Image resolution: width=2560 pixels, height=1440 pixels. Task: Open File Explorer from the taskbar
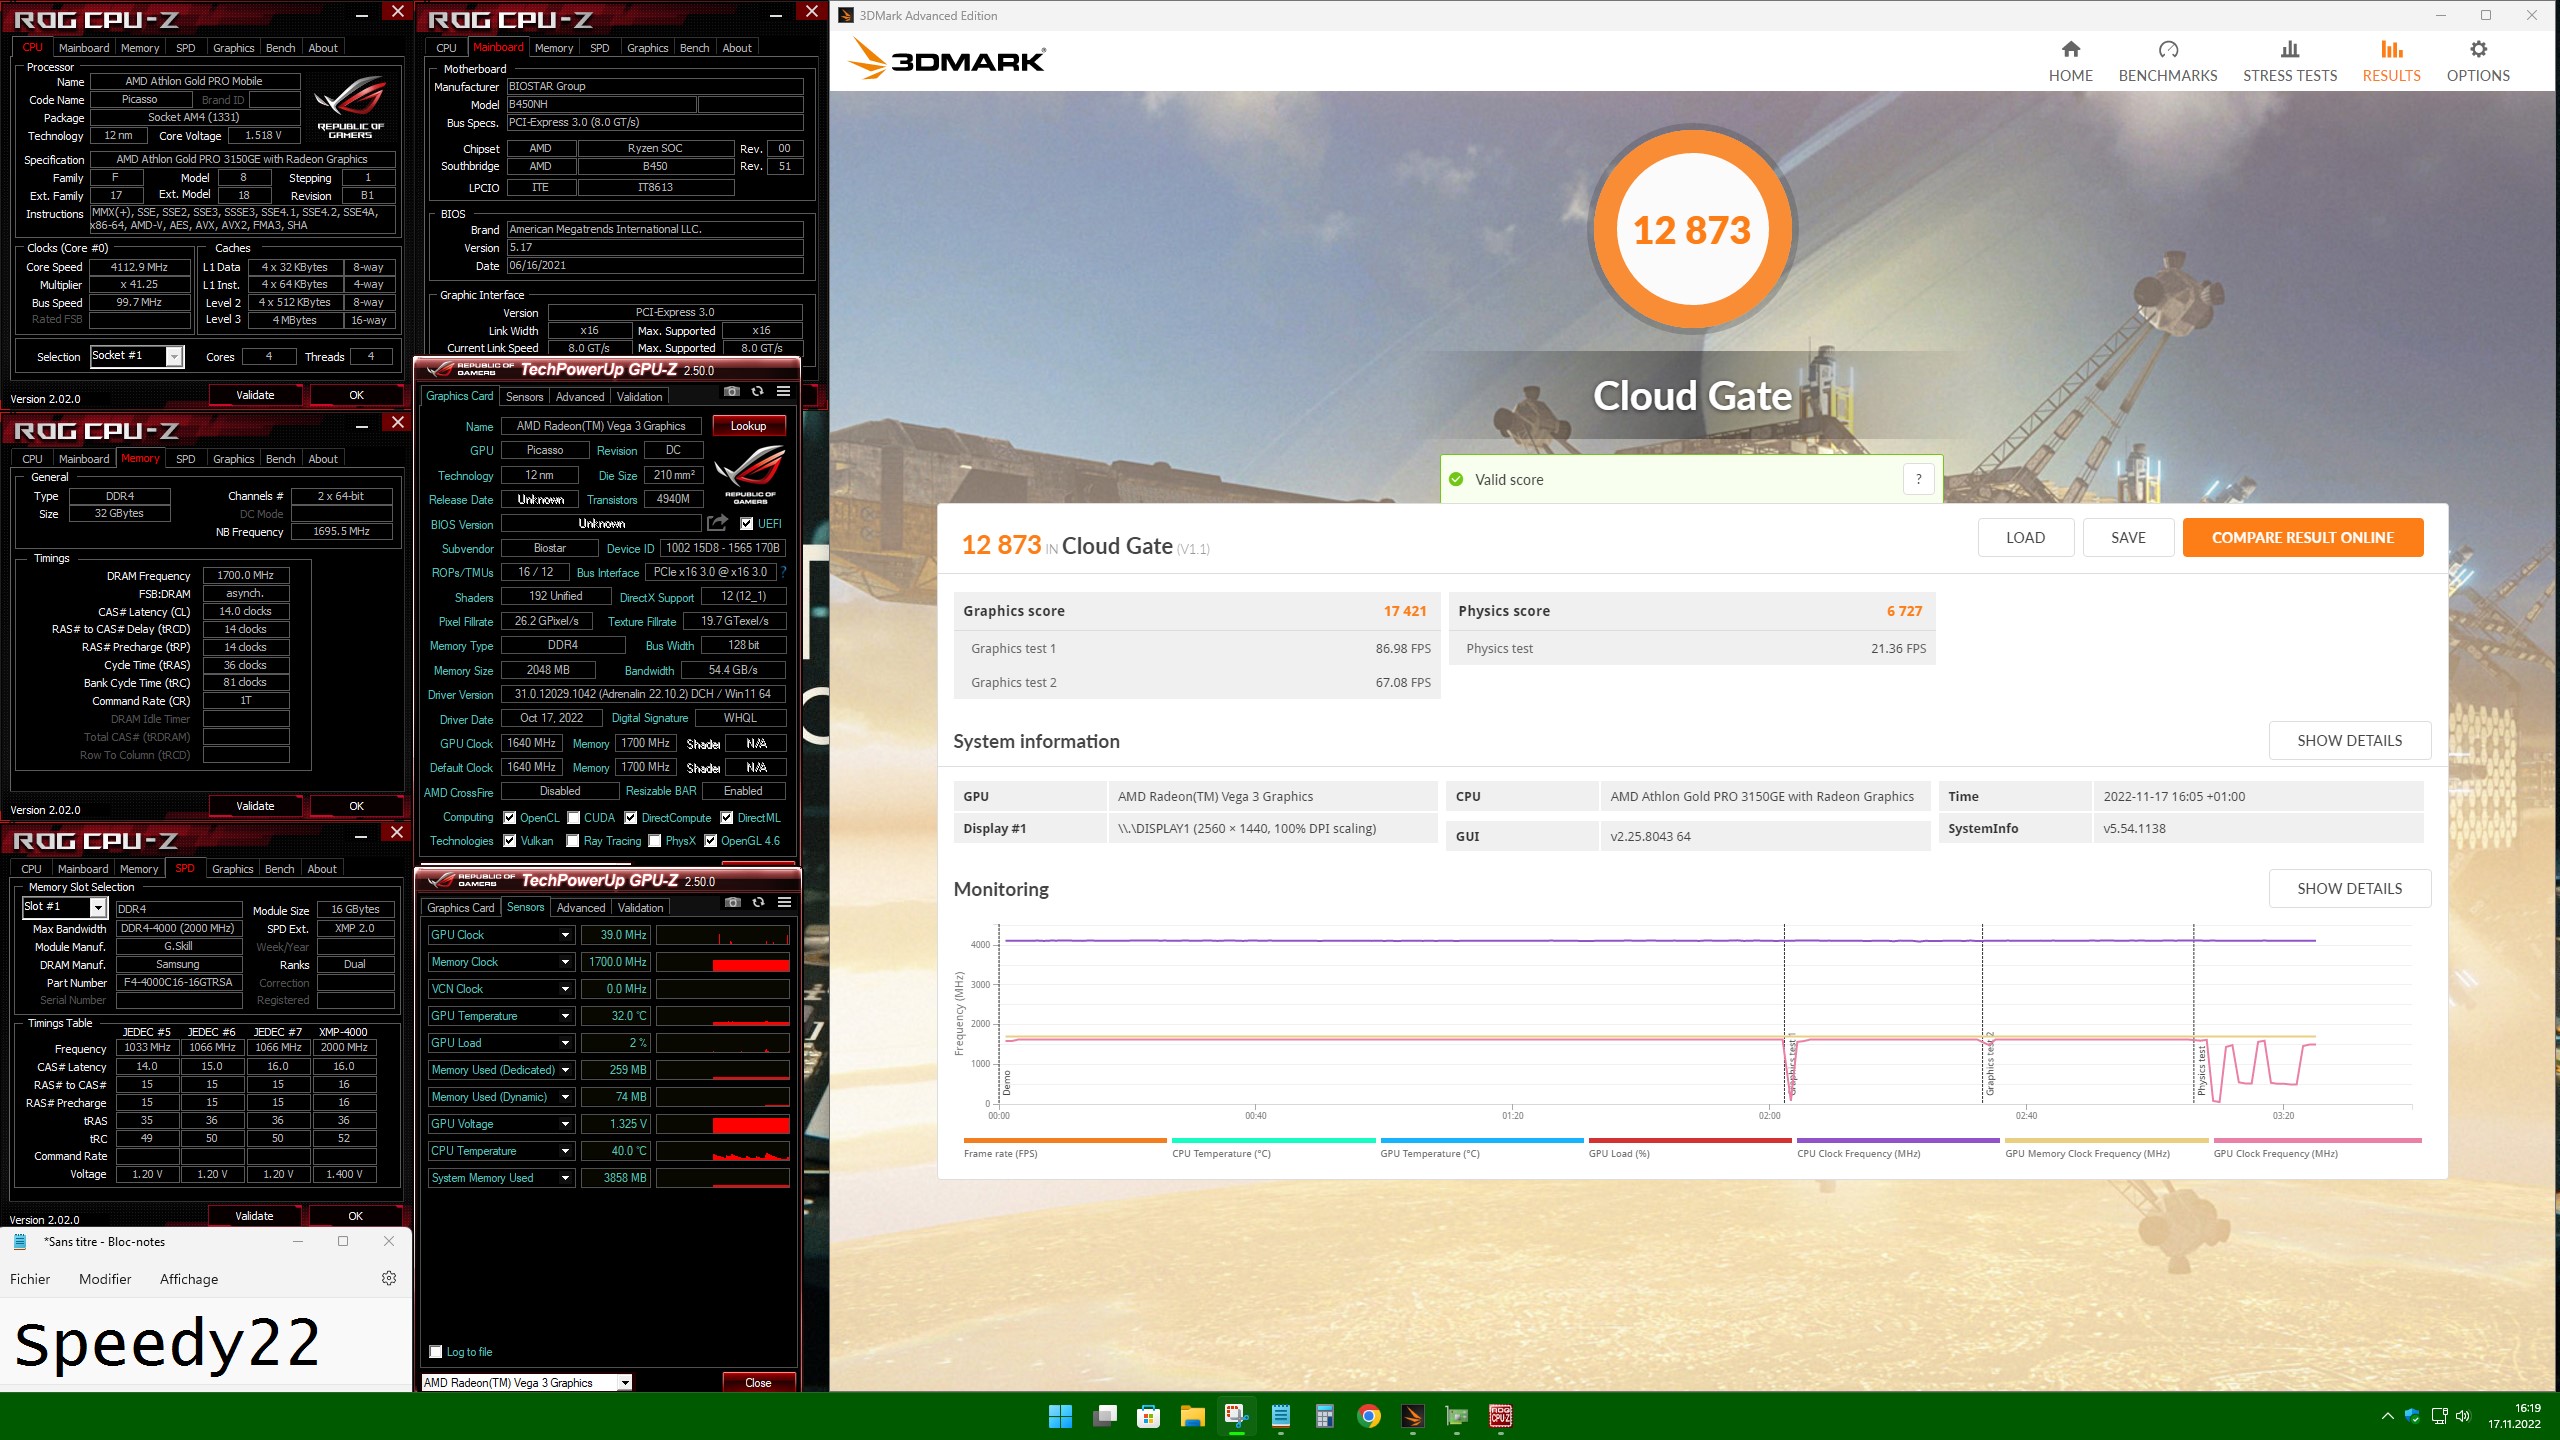pyautogui.click(x=1192, y=1416)
